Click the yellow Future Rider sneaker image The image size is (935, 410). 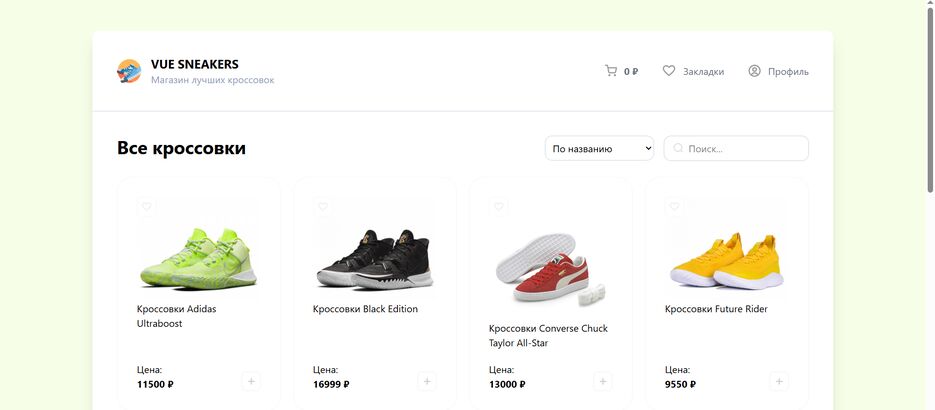(727, 256)
